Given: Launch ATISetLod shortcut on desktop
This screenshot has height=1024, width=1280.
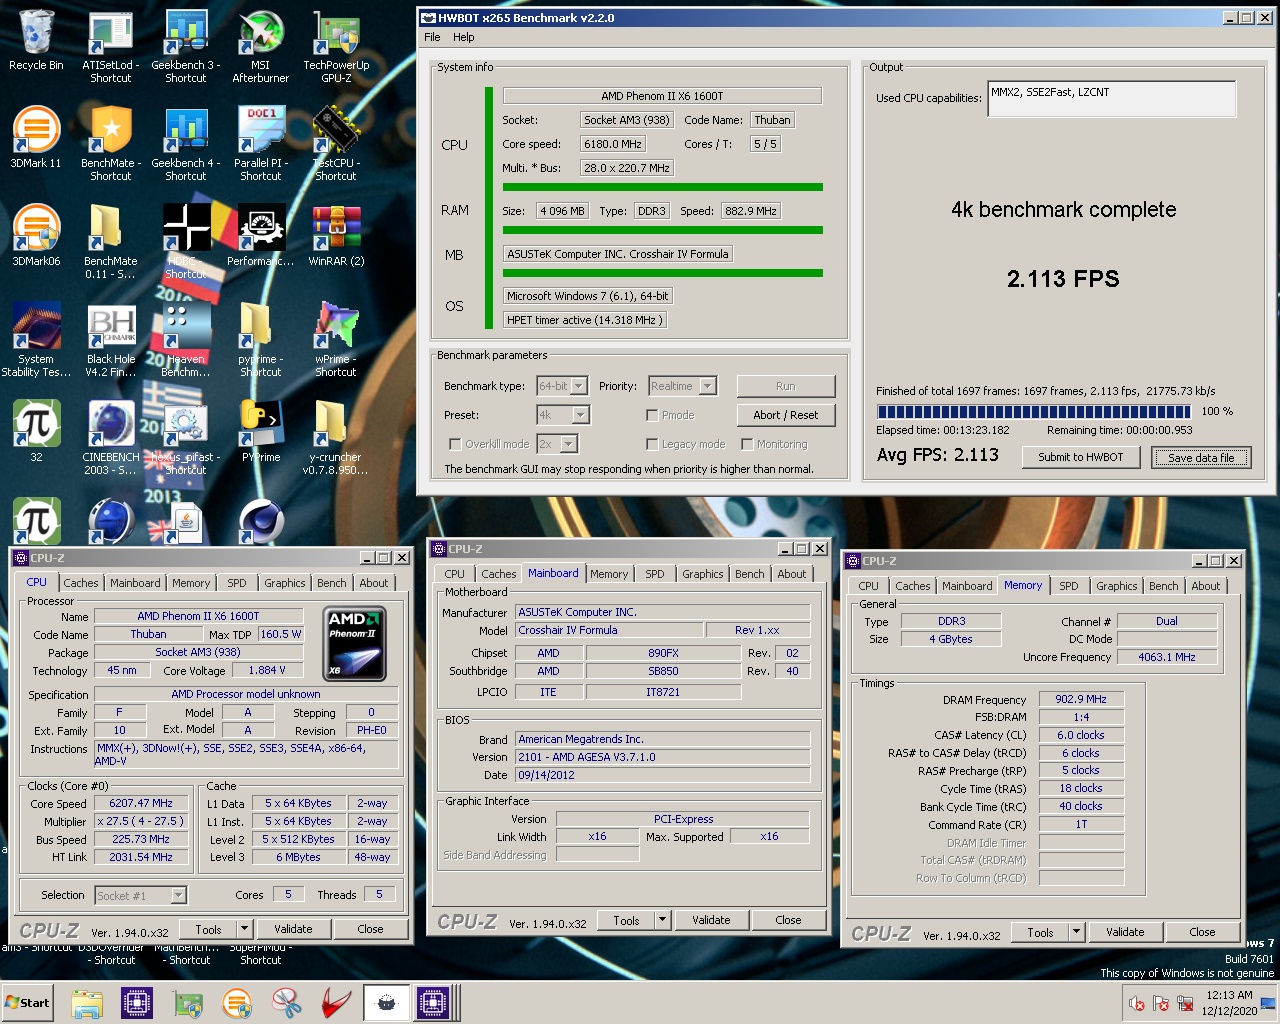Looking at the screenshot, I should coord(111,47).
